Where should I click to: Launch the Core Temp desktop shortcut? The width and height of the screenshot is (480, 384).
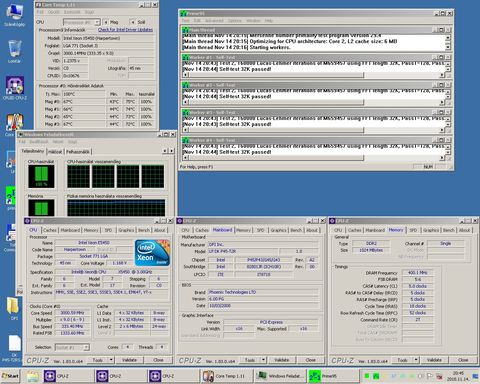pyautogui.click(x=14, y=123)
